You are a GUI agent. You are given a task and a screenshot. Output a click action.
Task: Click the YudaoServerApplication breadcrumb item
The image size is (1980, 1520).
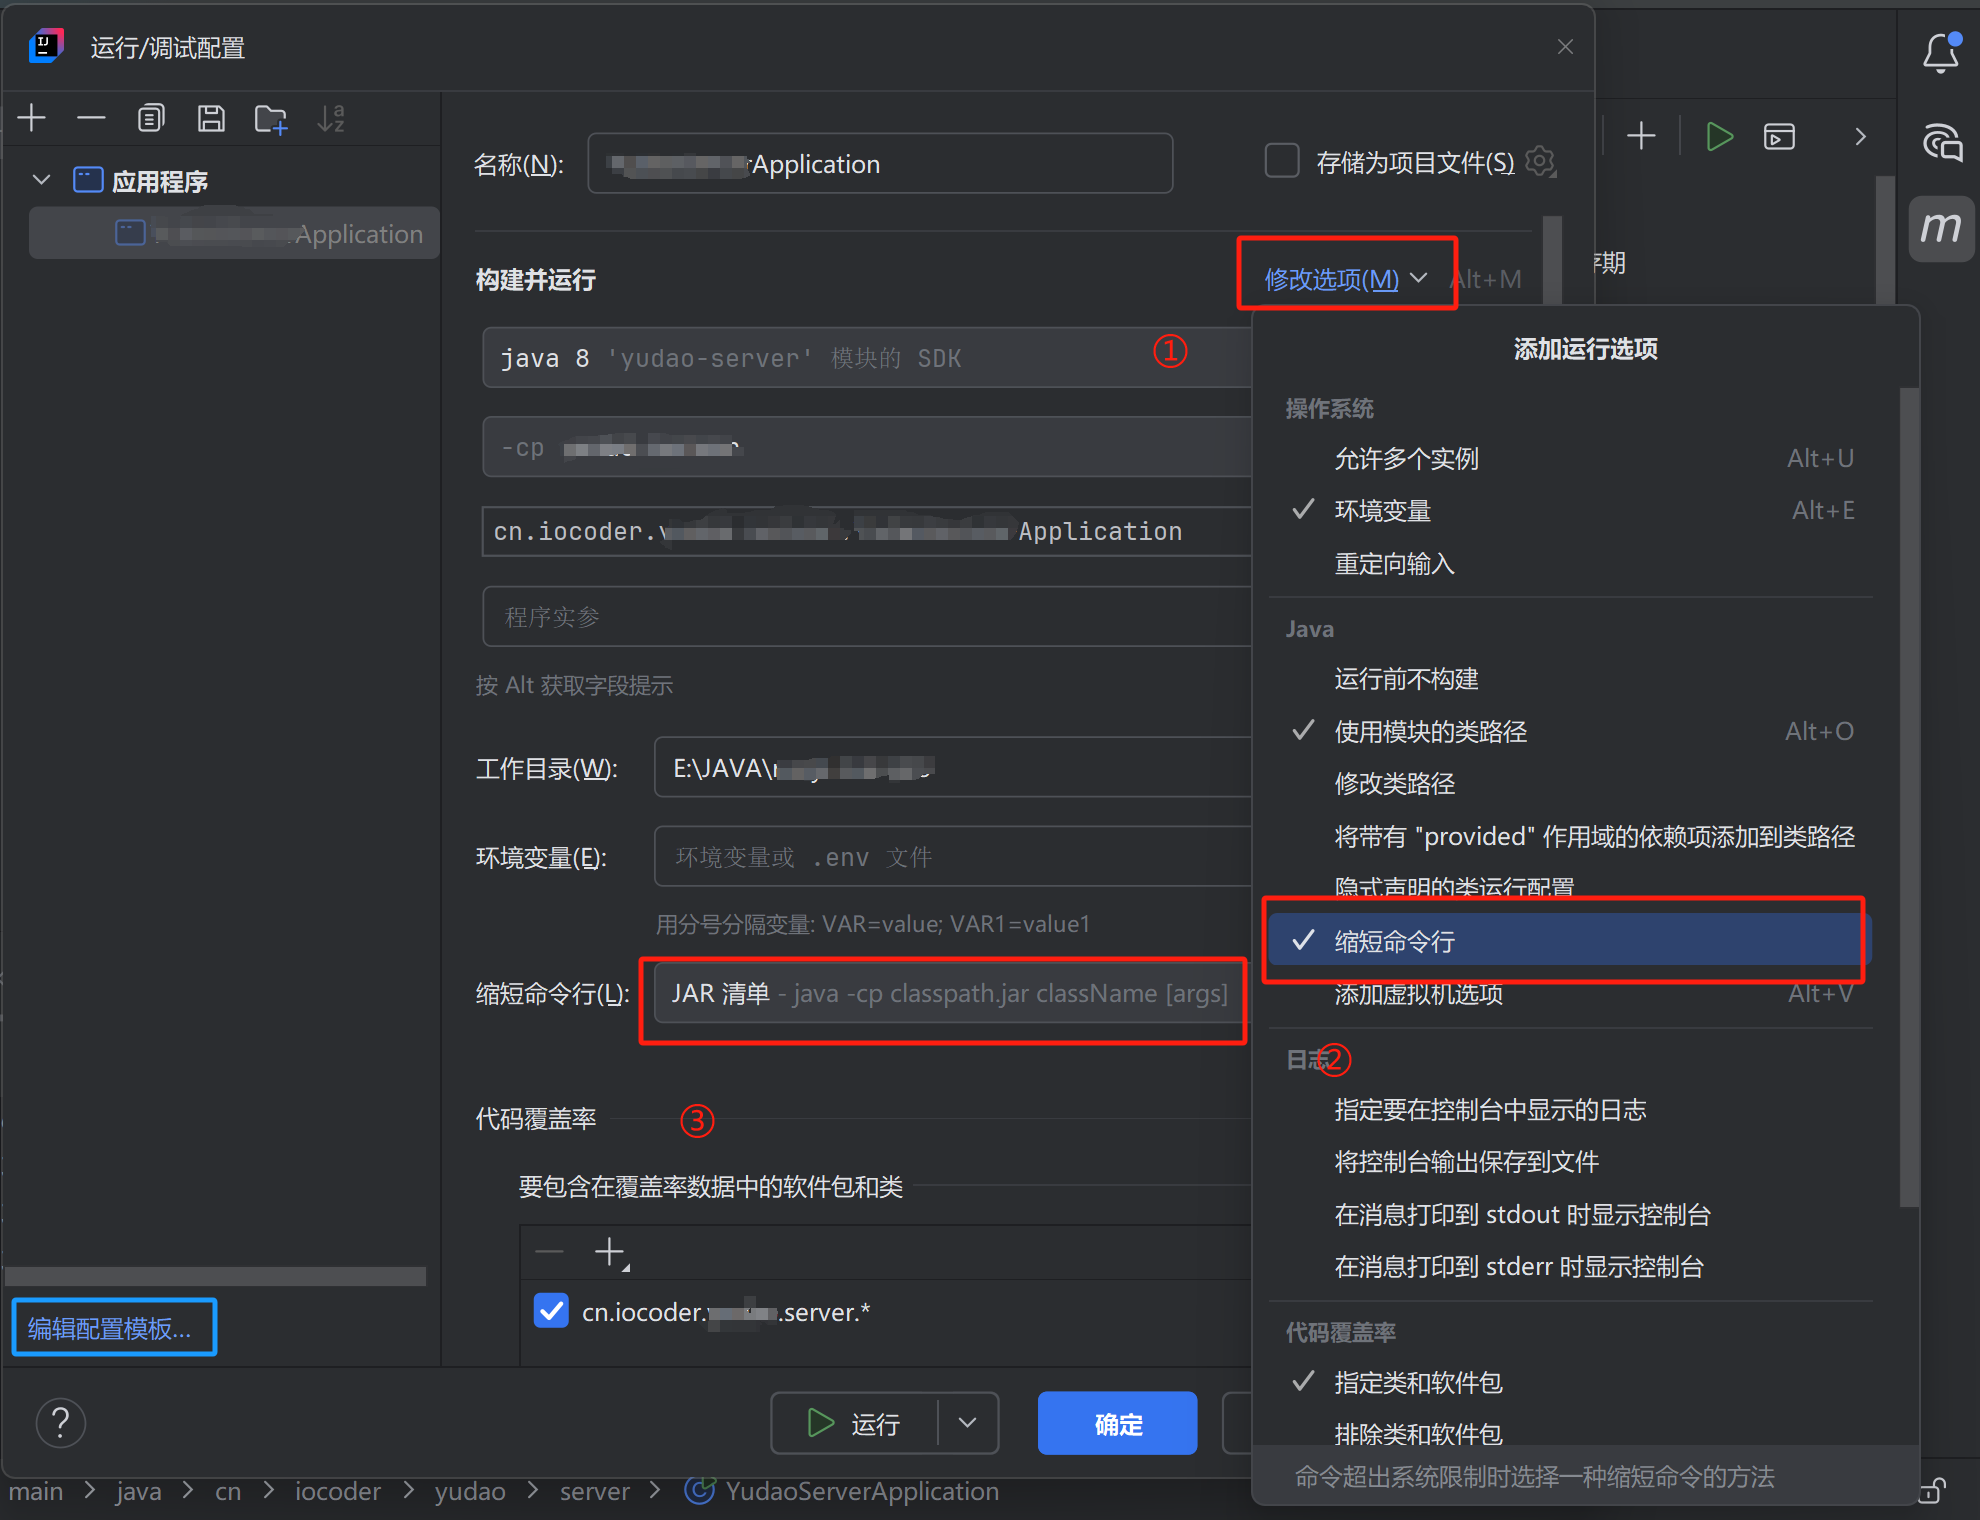862,1490
